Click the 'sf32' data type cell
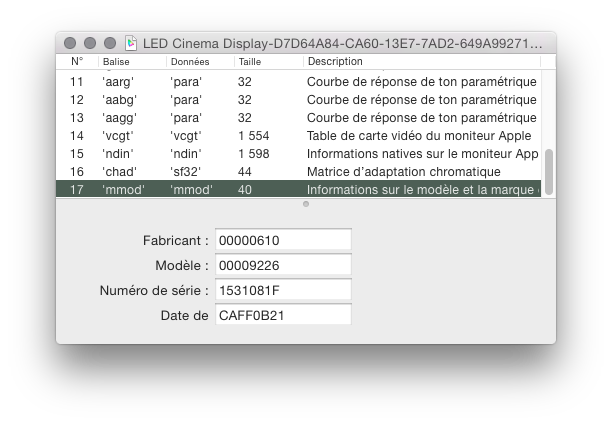 pos(185,172)
